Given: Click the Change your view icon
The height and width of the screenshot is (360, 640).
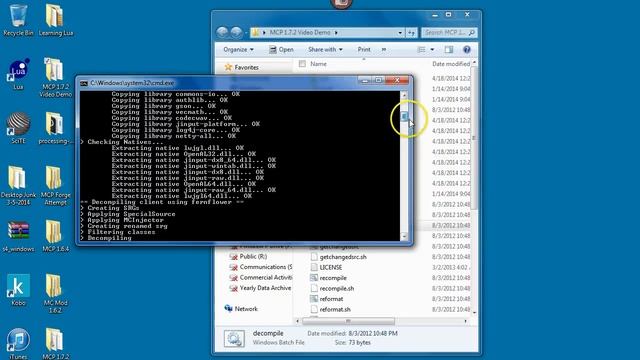Looking at the screenshot, I should coord(421,49).
